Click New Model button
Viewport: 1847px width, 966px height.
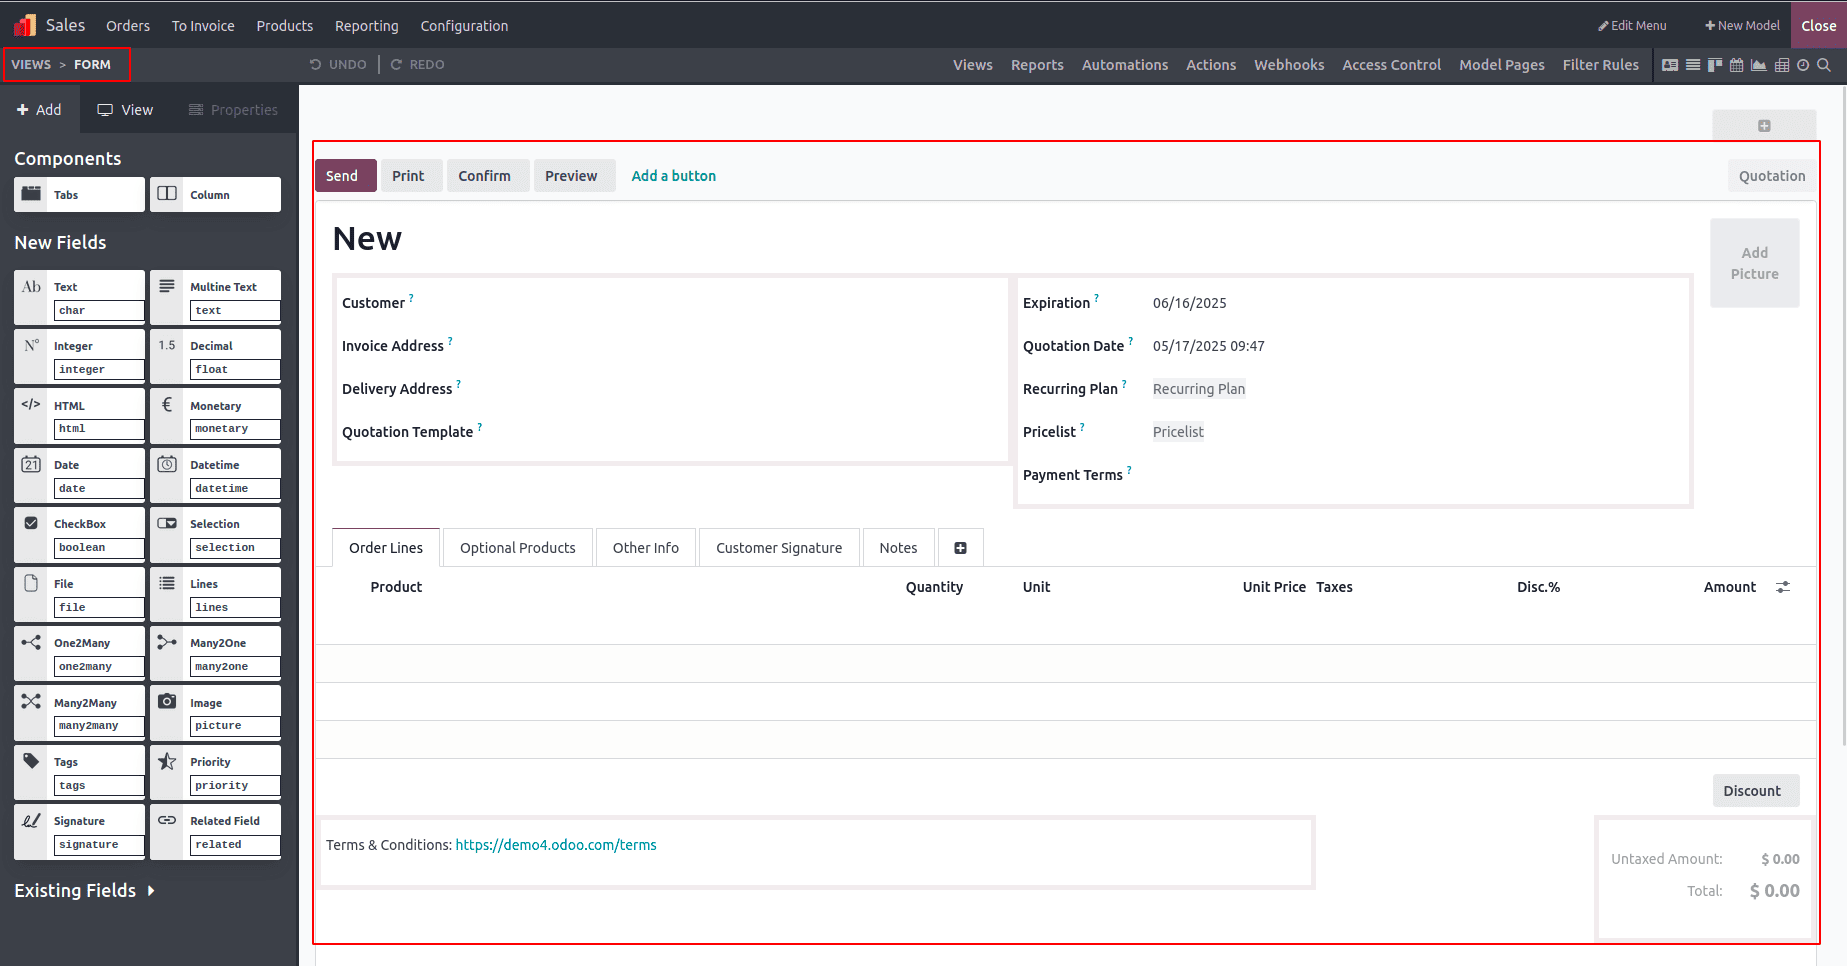[1742, 26]
